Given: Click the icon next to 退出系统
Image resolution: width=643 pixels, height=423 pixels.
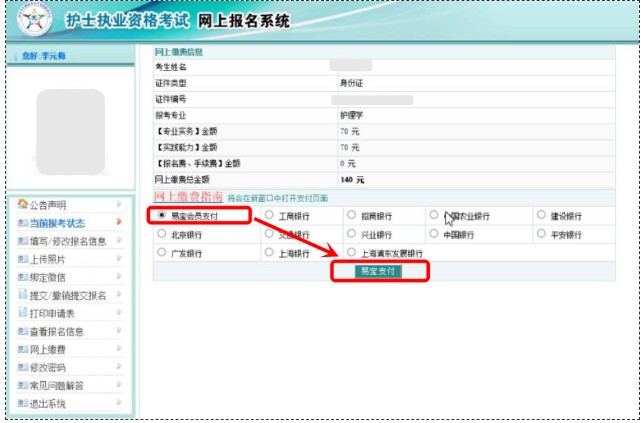Looking at the screenshot, I should (x=22, y=403).
